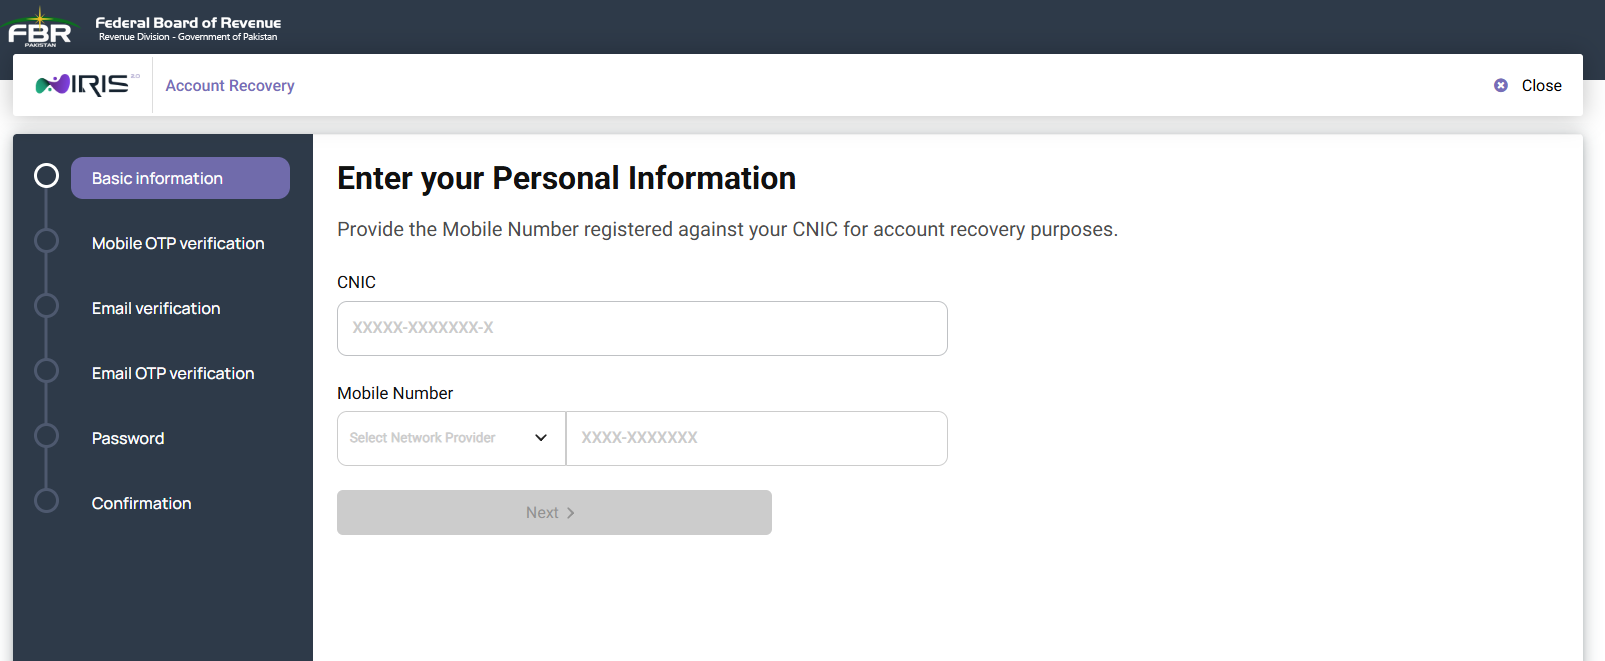Go to the Mobile OTP verification step

(x=178, y=243)
